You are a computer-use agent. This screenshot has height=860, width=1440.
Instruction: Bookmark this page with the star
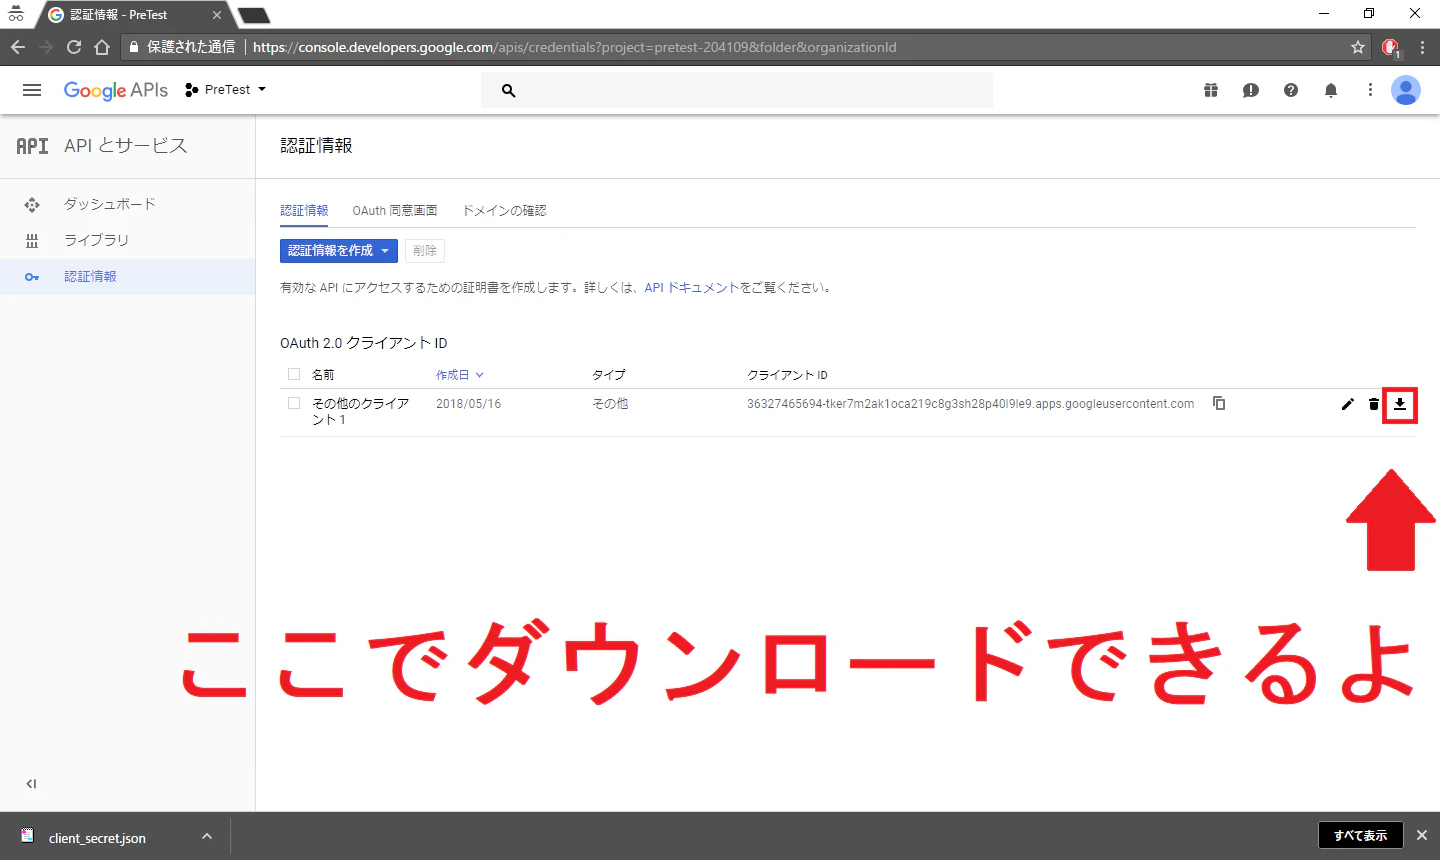coord(1358,47)
